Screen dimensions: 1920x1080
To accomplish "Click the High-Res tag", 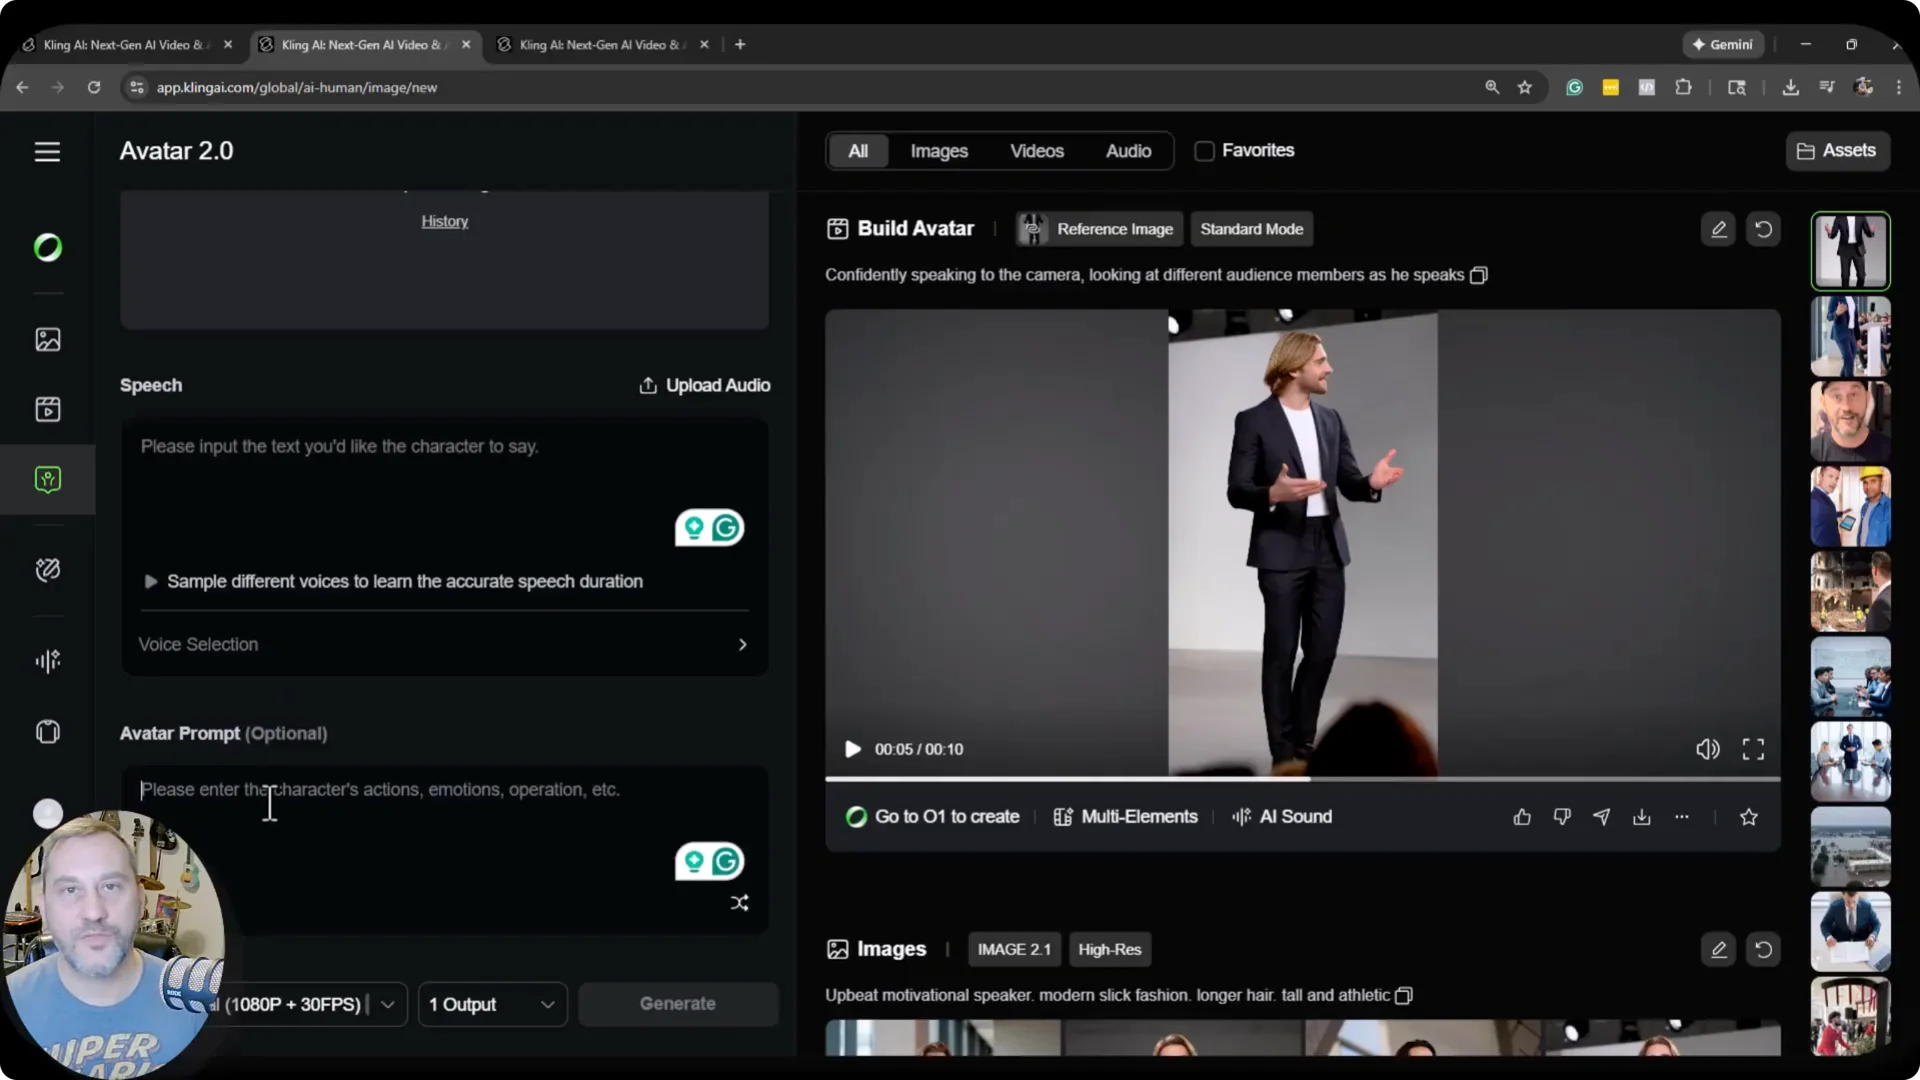I will tap(1109, 949).
